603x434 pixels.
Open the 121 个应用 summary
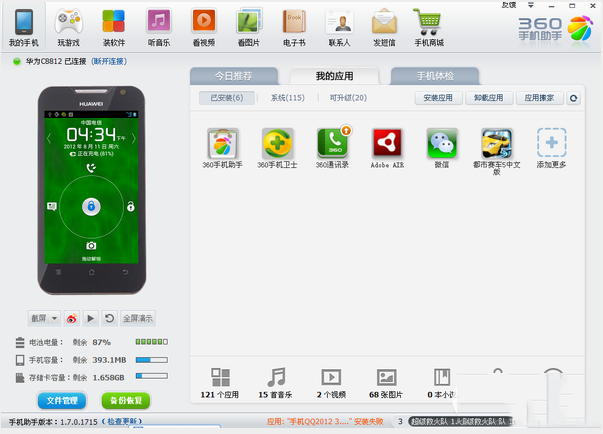[220, 383]
